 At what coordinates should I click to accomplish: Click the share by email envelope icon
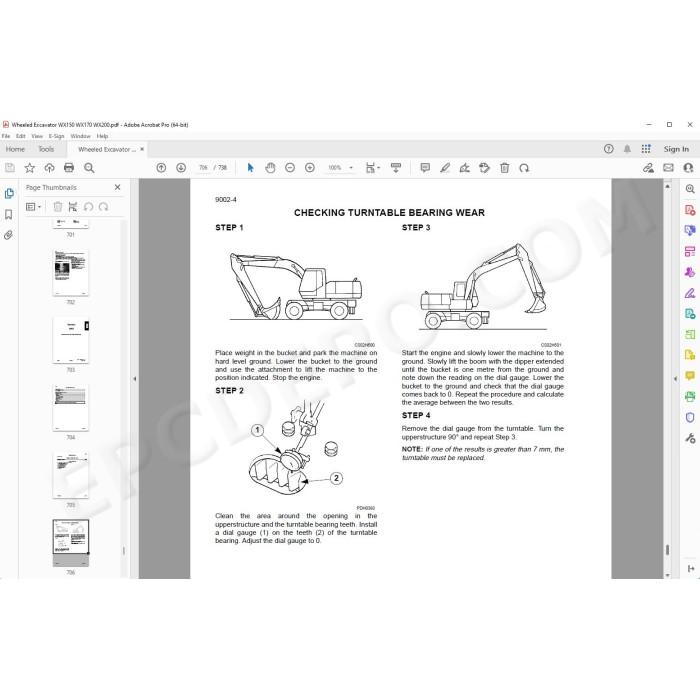click(x=668, y=168)
